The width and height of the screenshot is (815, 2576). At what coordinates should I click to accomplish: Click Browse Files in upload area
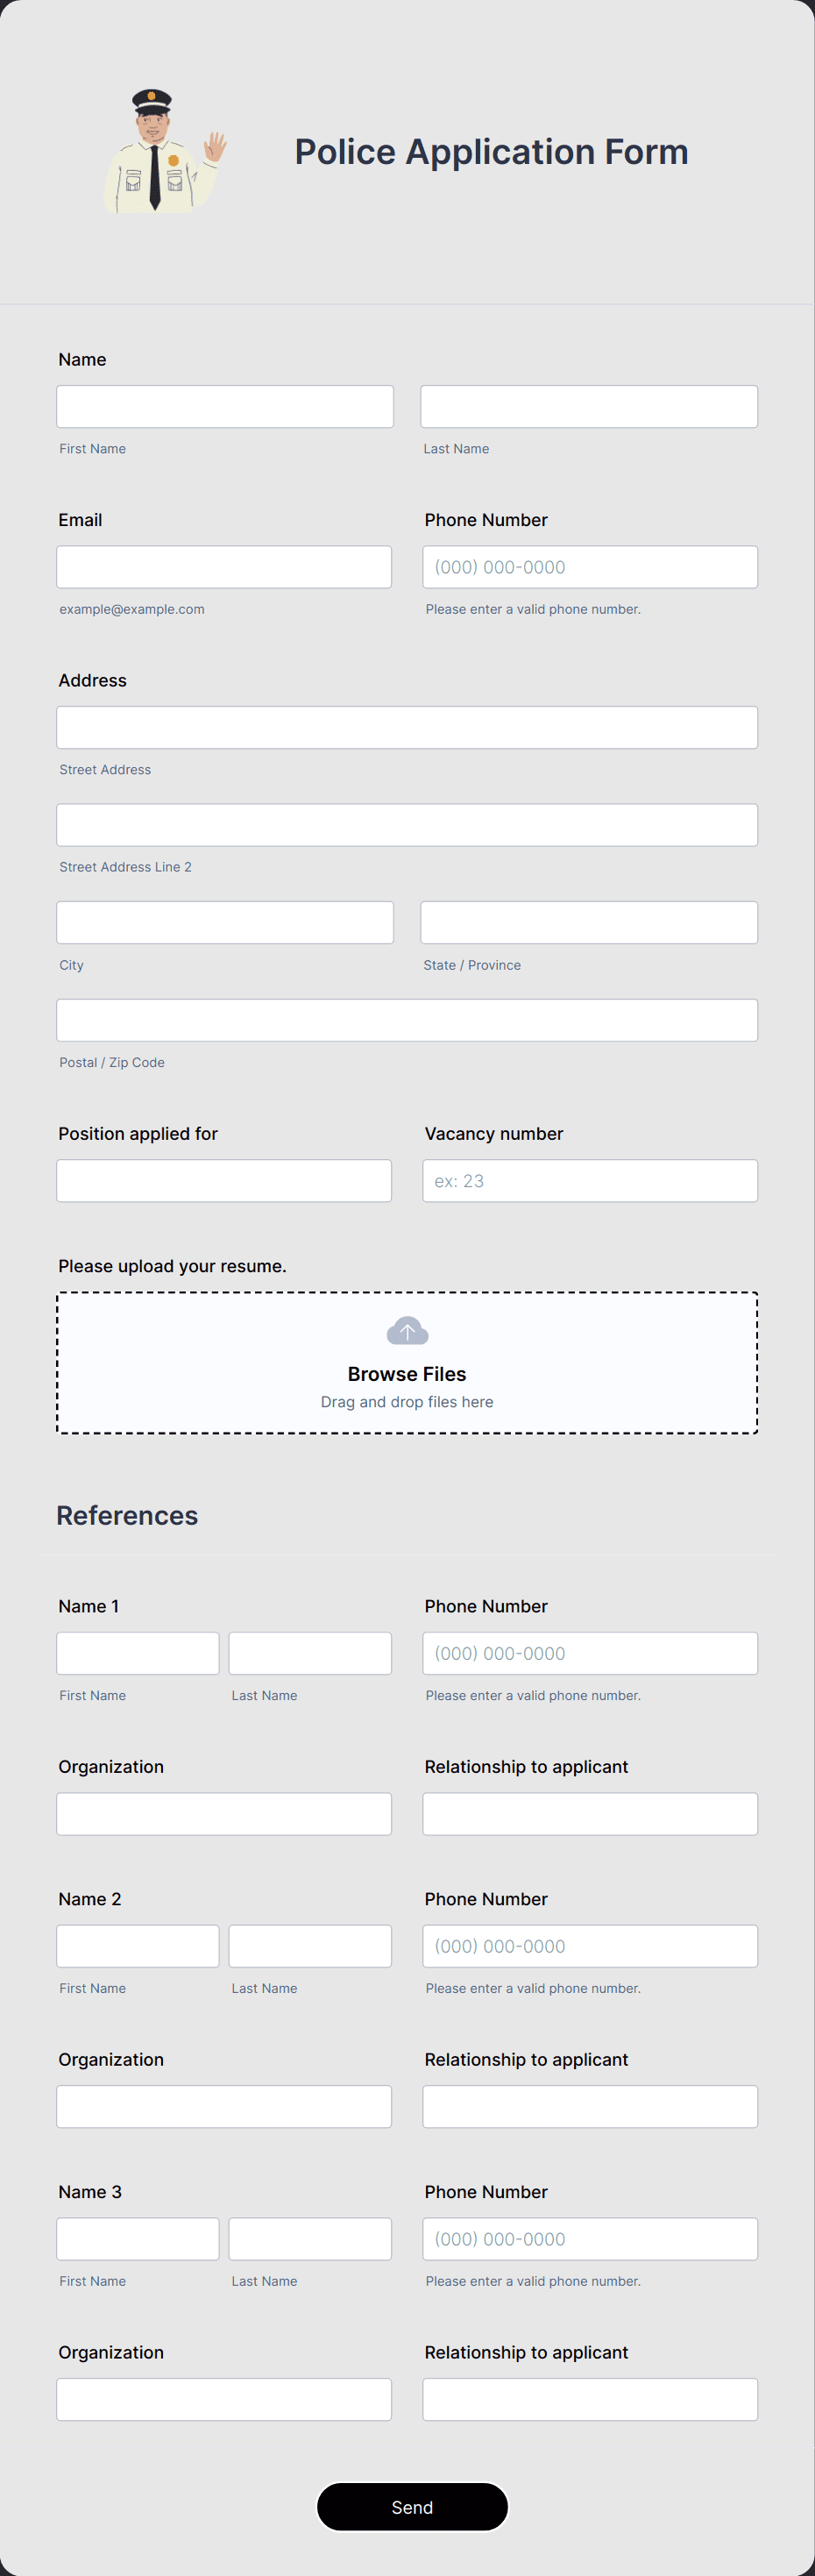(x=407, y=1374)
